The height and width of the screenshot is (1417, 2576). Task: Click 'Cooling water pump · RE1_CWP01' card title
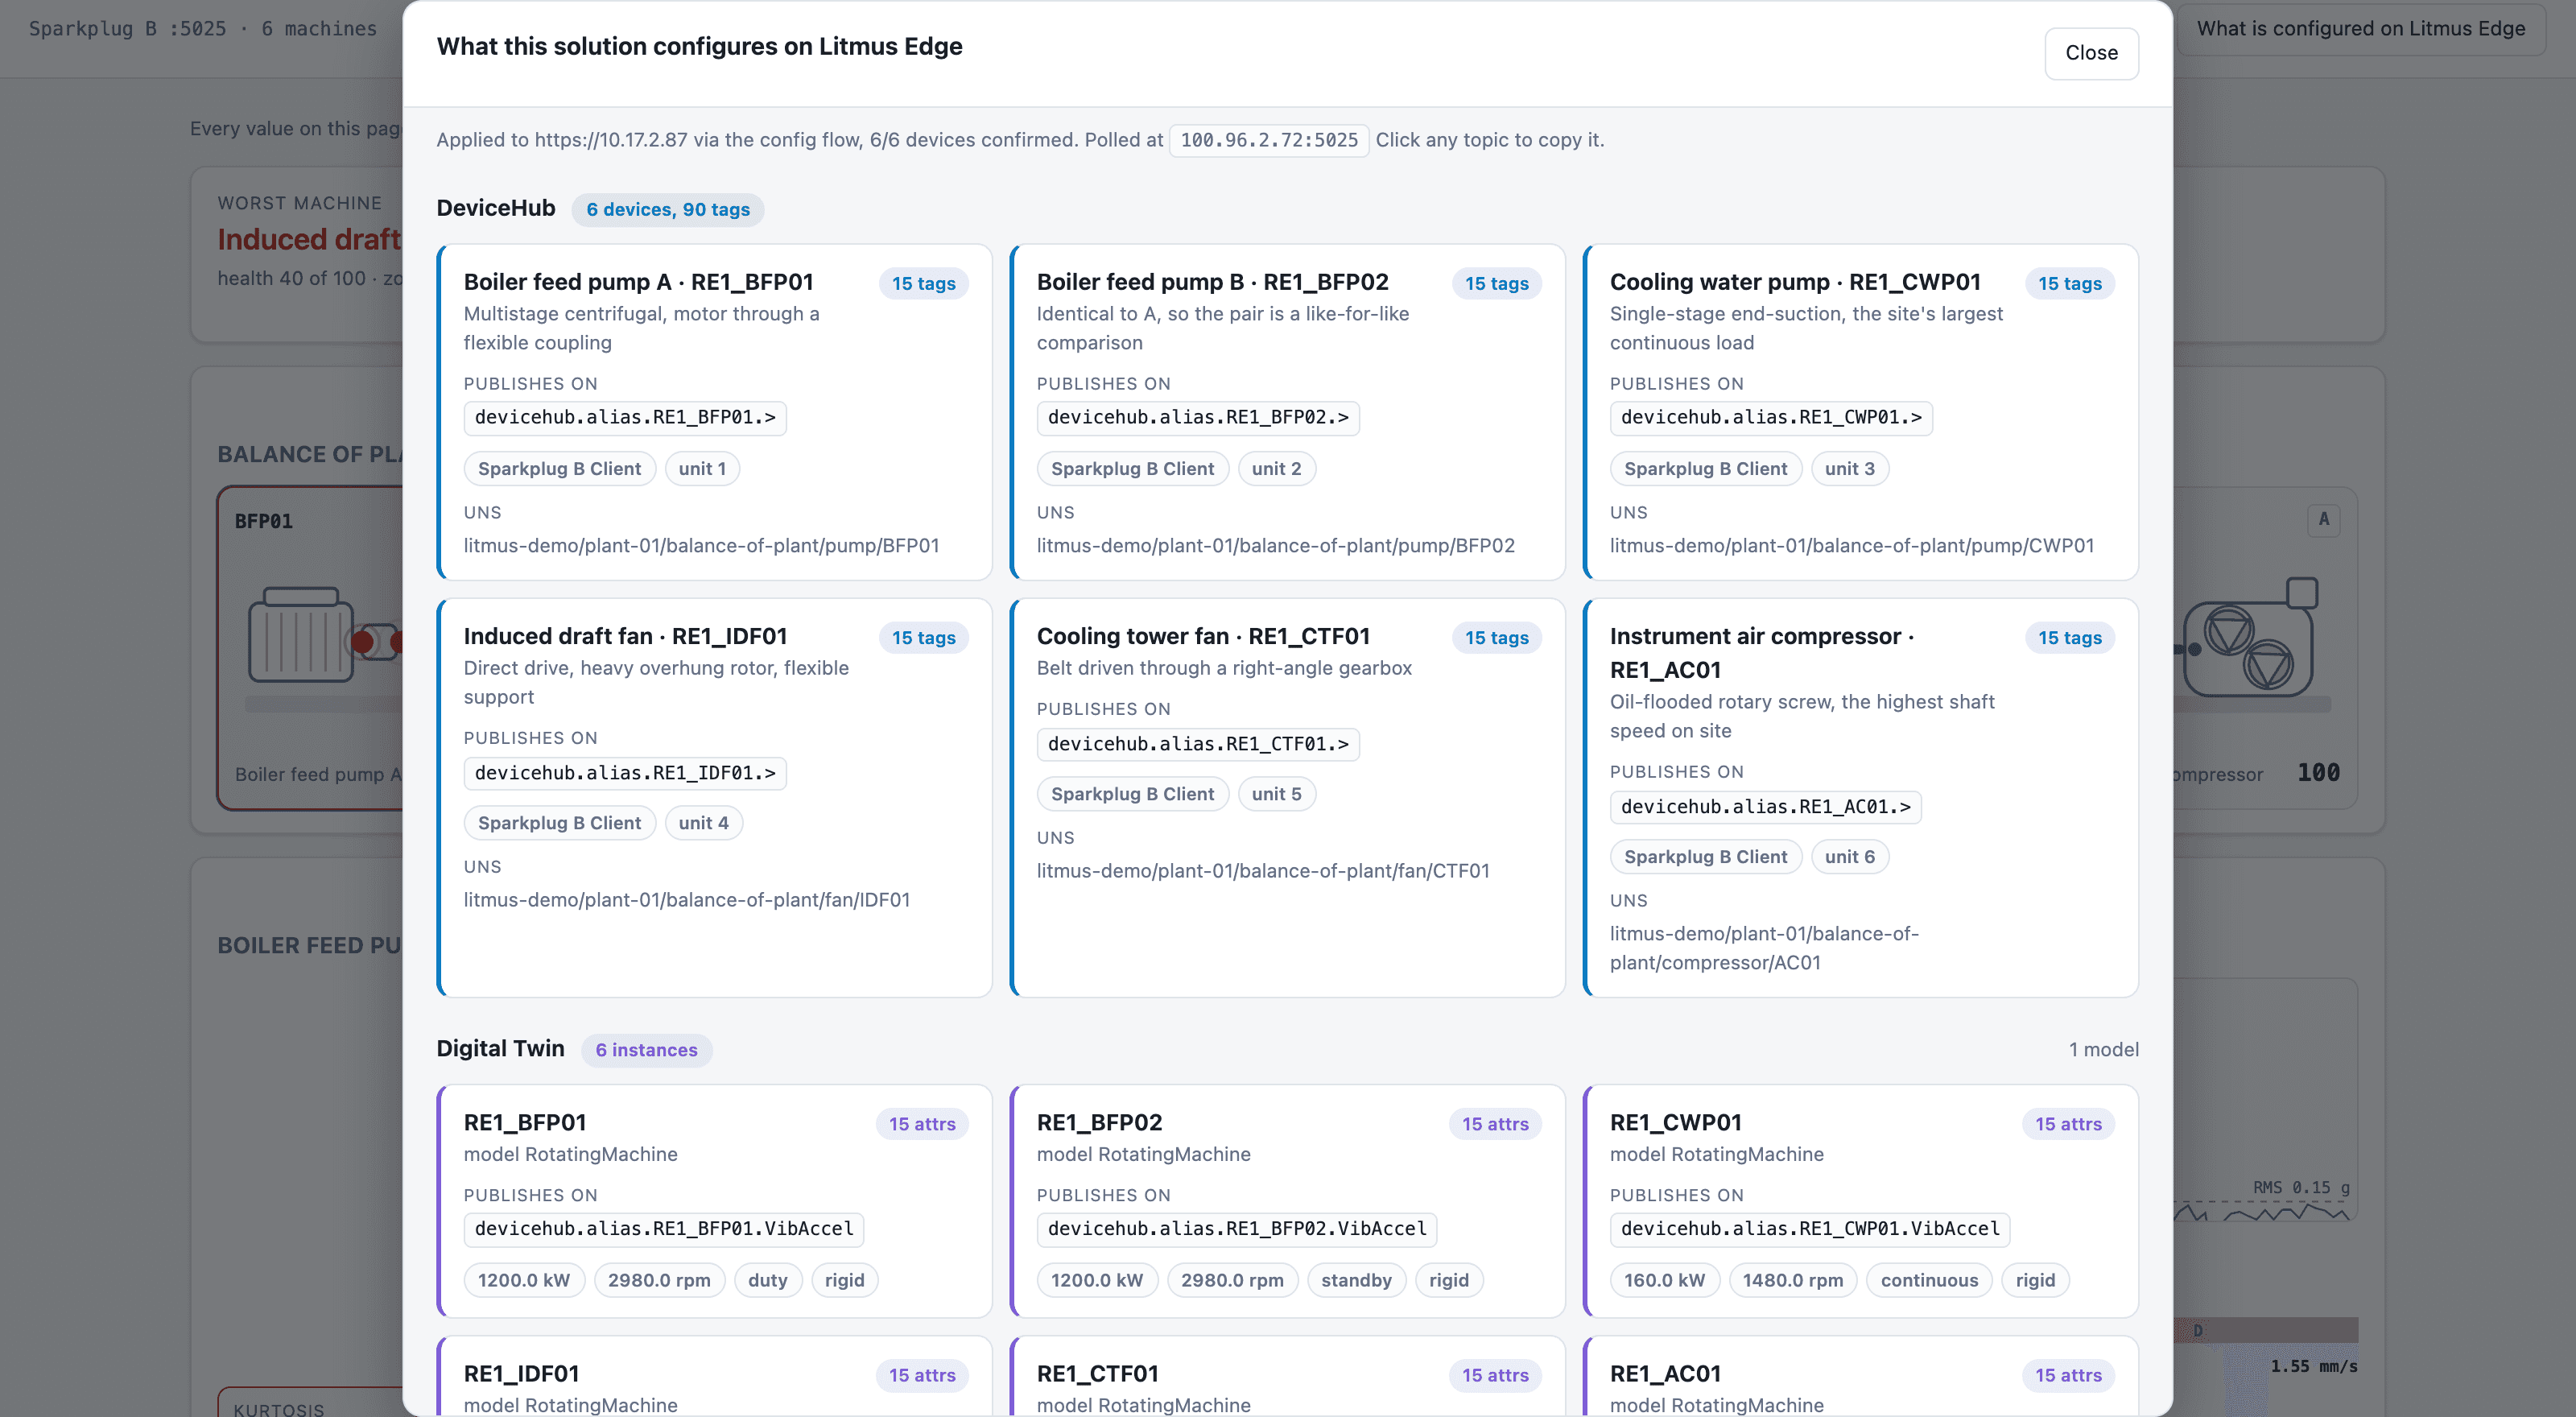click(1794, 283)
